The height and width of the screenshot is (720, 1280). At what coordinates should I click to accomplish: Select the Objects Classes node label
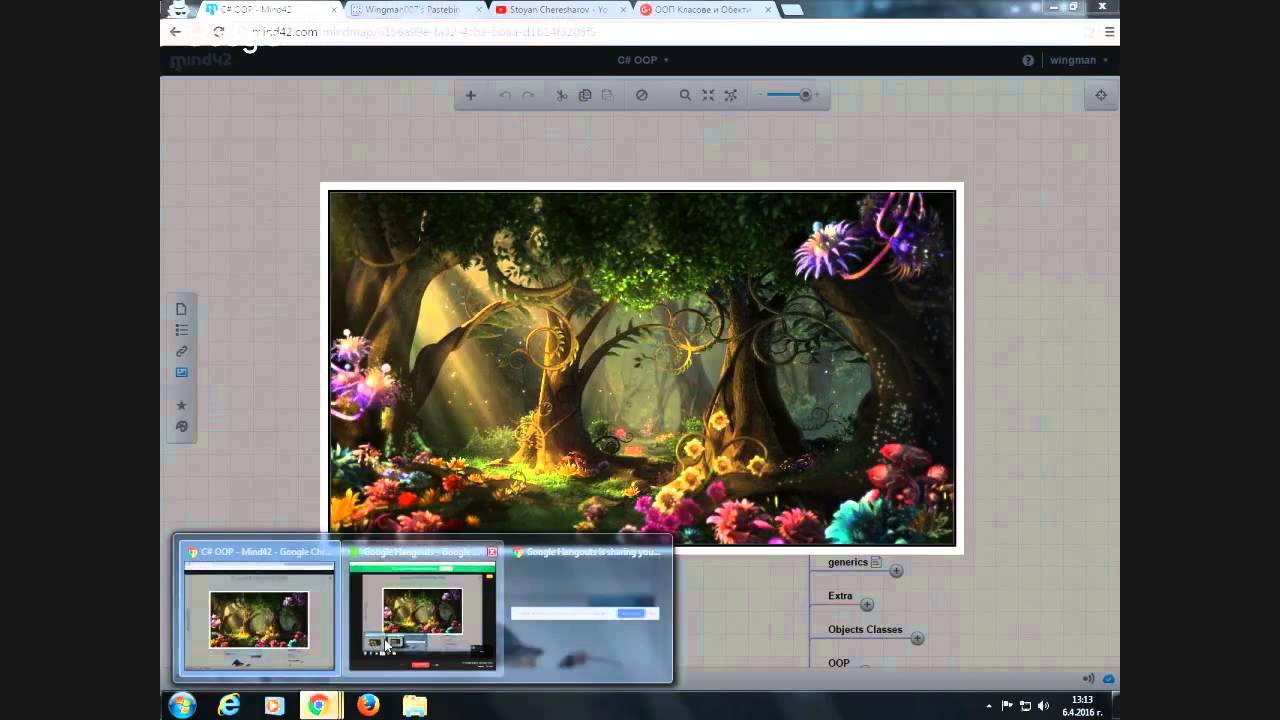tap(865, 630)
